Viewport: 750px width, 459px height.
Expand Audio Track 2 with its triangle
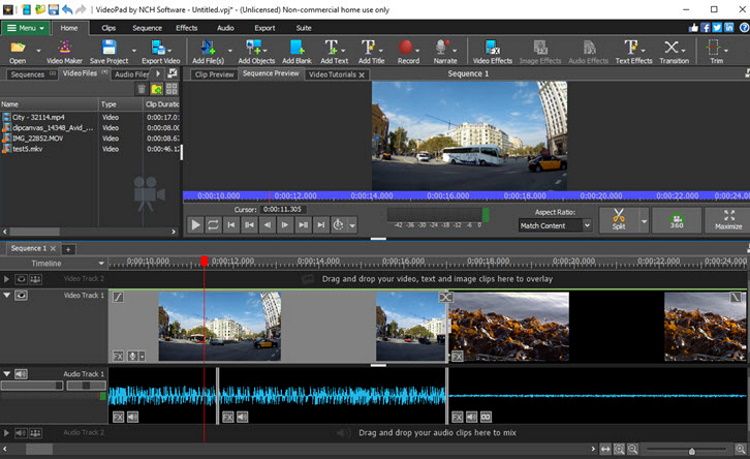[7, 433]
